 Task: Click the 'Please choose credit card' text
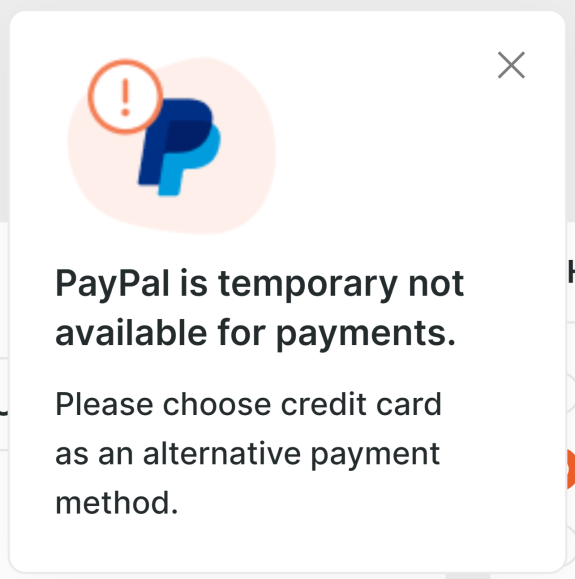coord(248,404)
